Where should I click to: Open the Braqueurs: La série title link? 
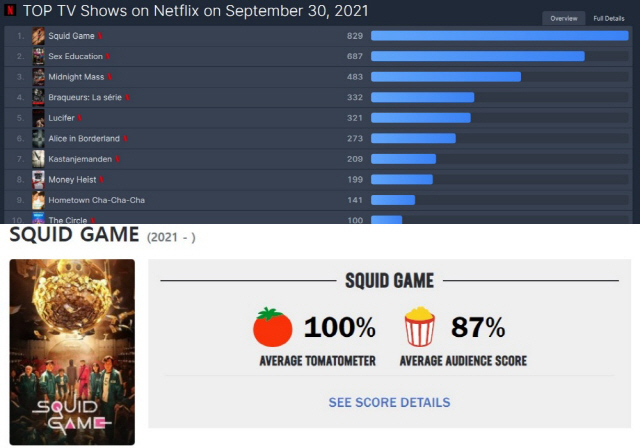85,97
